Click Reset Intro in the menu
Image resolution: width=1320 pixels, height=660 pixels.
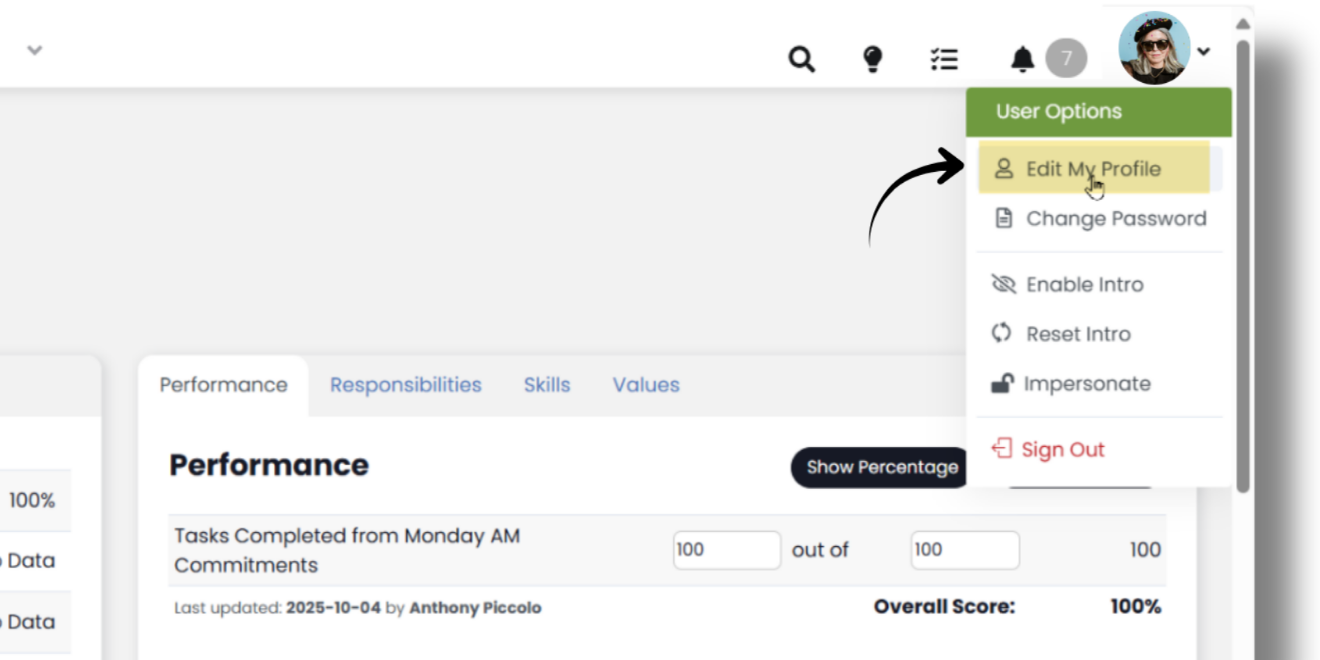click(x=1078, y=334)
